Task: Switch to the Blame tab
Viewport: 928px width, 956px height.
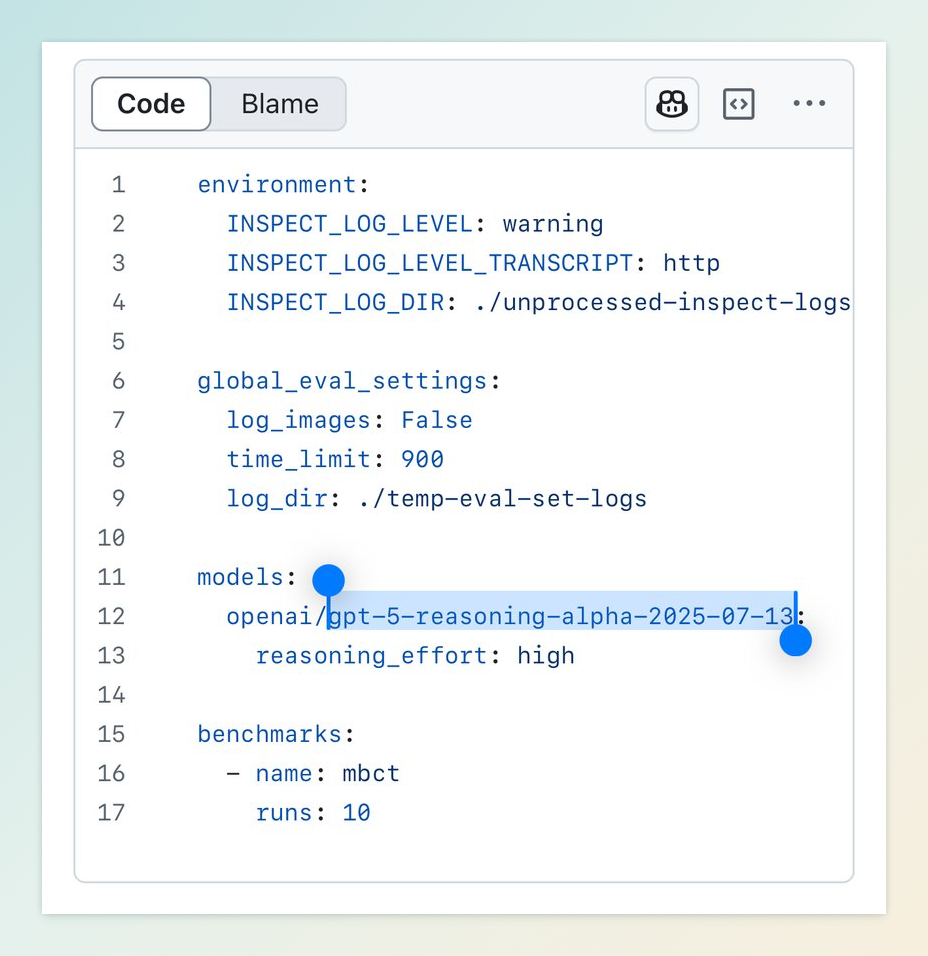Action: tap(280, 104)
